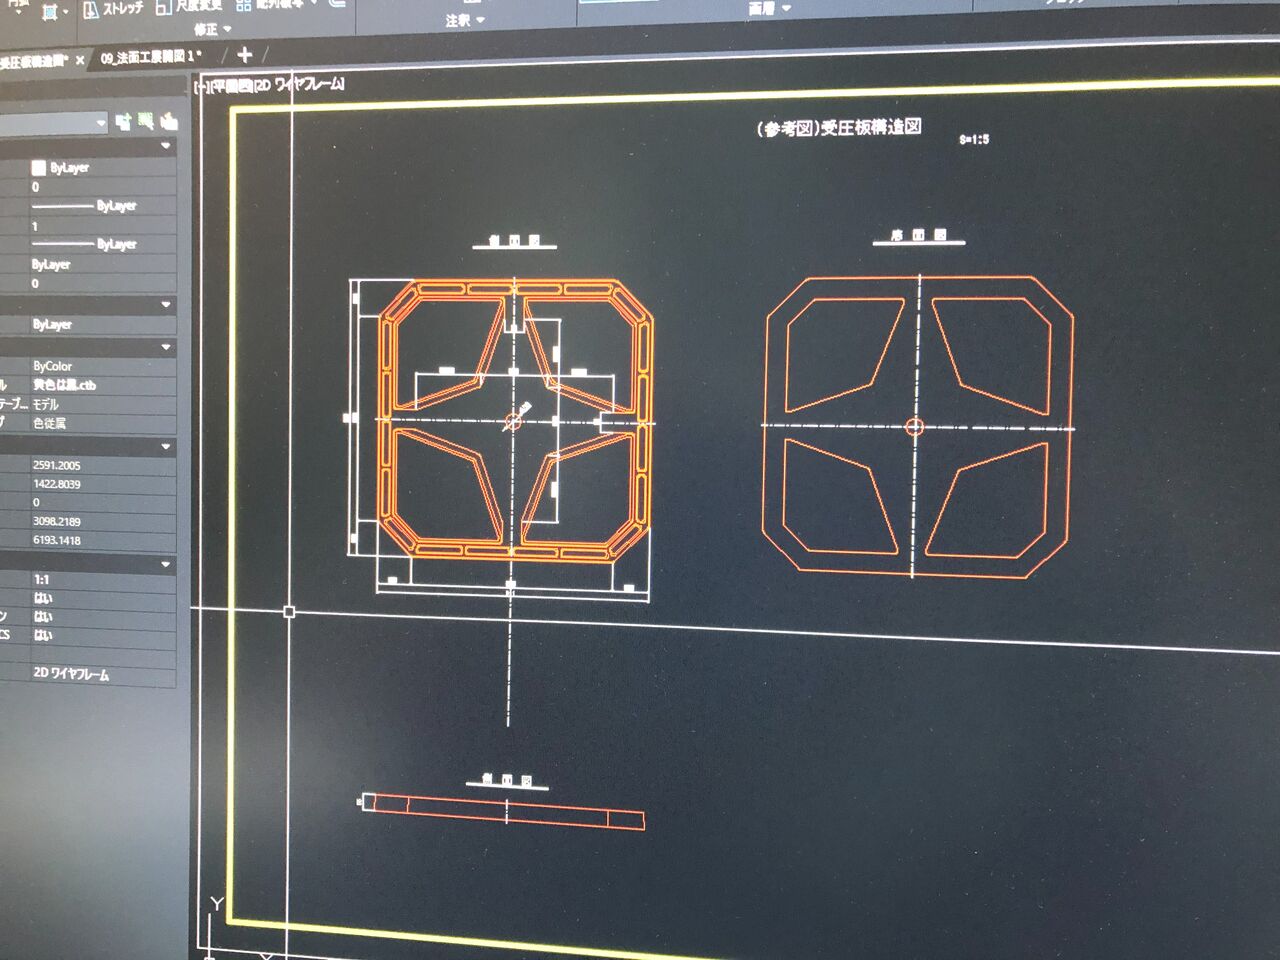
Task: Click the はい value in the CS row
Action: (43, 635)
